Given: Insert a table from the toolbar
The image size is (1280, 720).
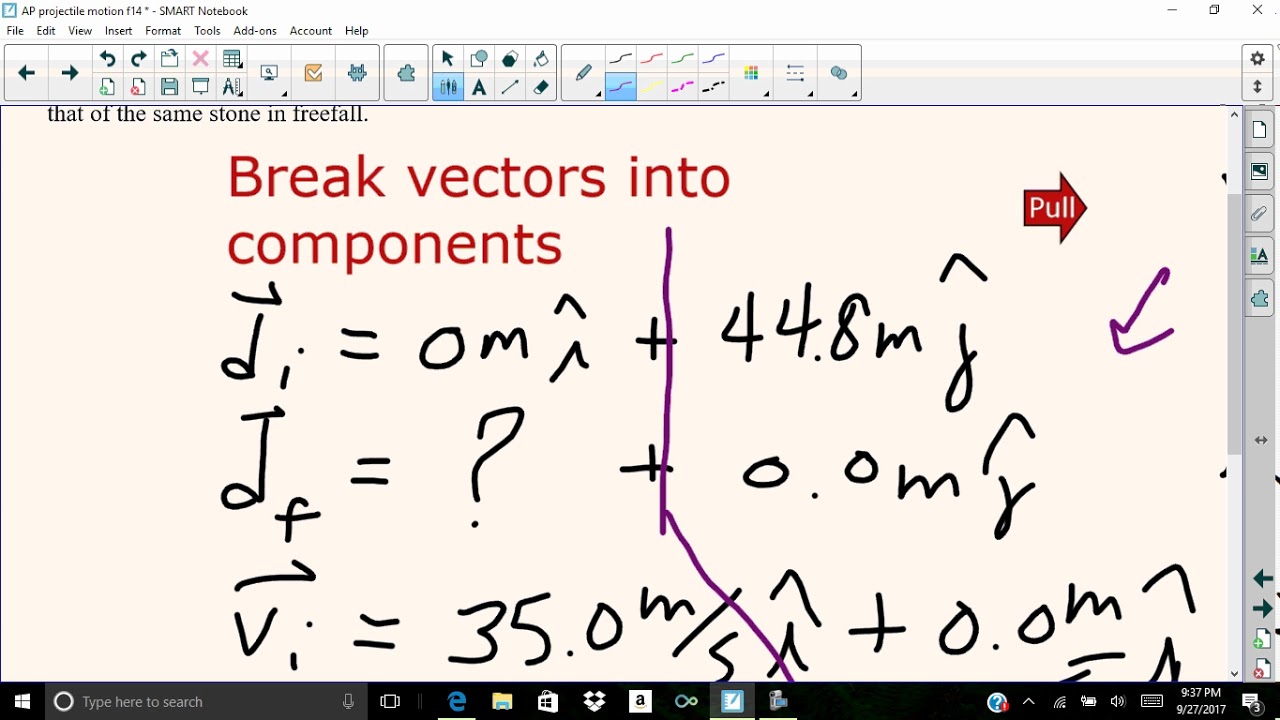Looking at the screenshot, I should (x=232, y=59).
